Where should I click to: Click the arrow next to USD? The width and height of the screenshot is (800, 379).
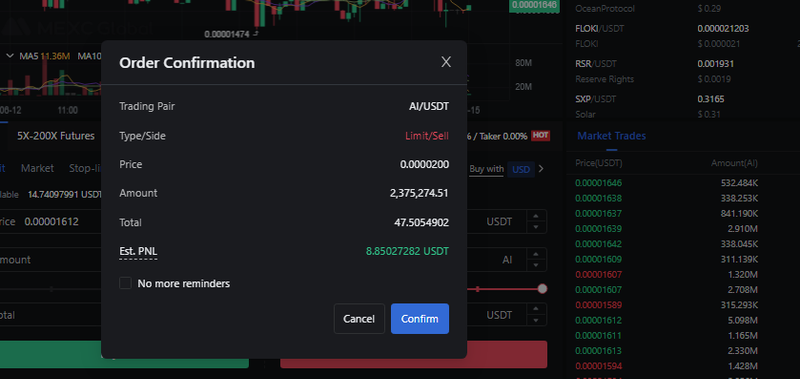pyautogui.click(x=541, y=169)
